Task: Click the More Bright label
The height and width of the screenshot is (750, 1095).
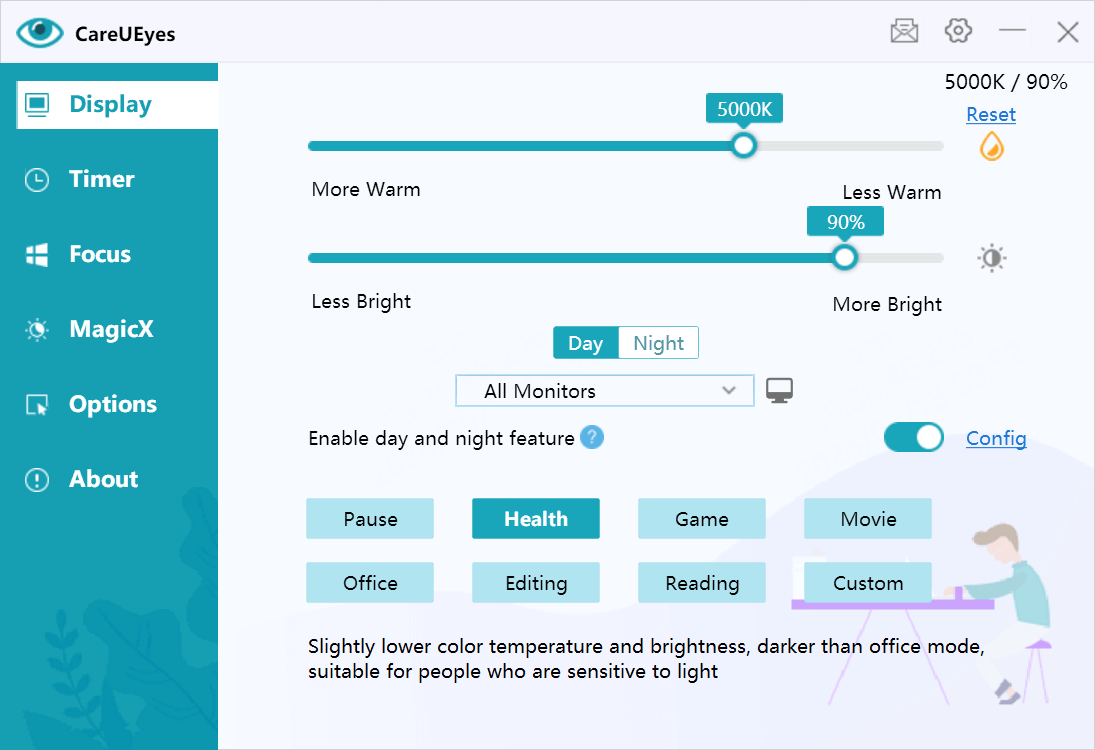Action: click(887, 304)
